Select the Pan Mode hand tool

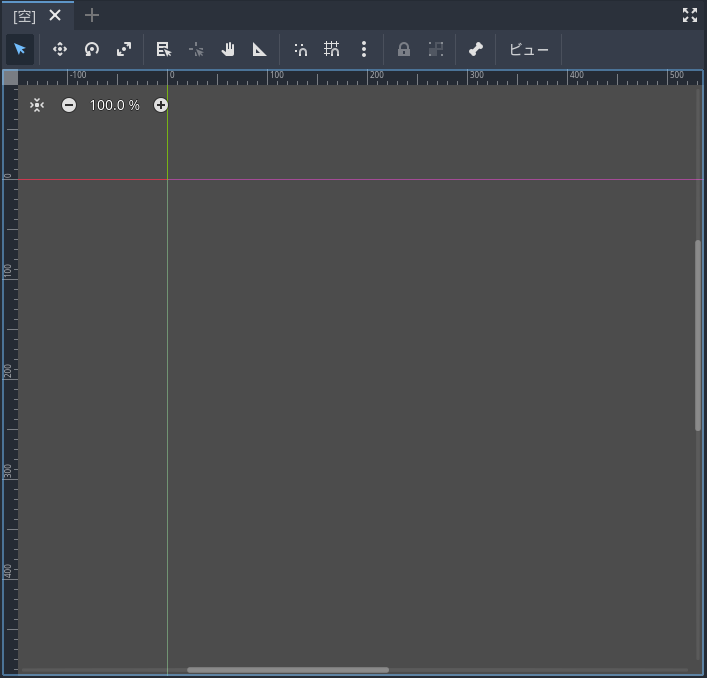tap(228, 49)
